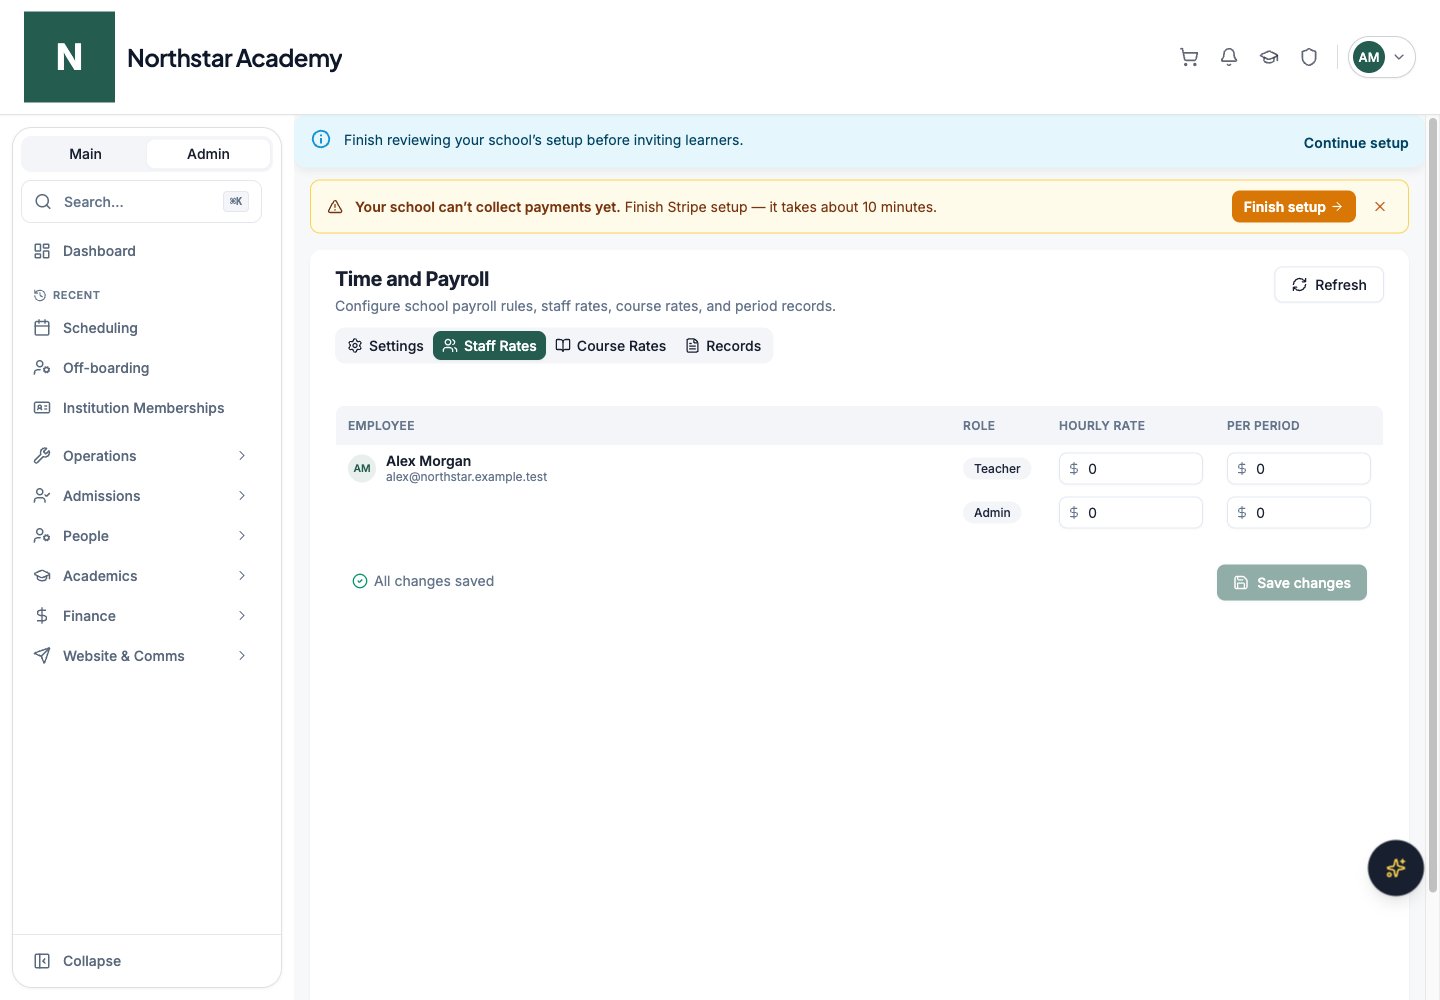Edit Teacher hourly rate field
The height and width of the screenshot is (1000, 1440).
tap(1130, 469)
